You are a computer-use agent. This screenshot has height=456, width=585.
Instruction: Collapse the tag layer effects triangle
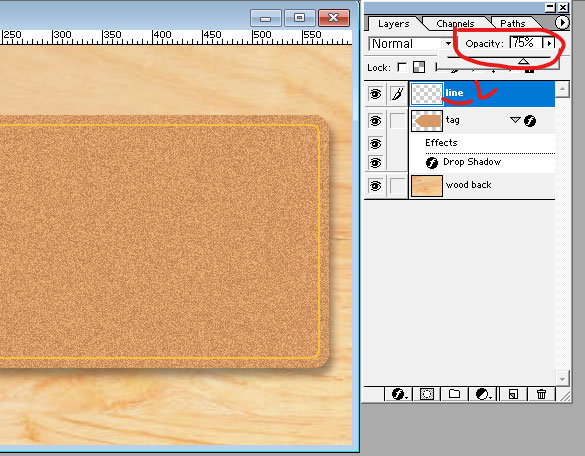[515, 120]
